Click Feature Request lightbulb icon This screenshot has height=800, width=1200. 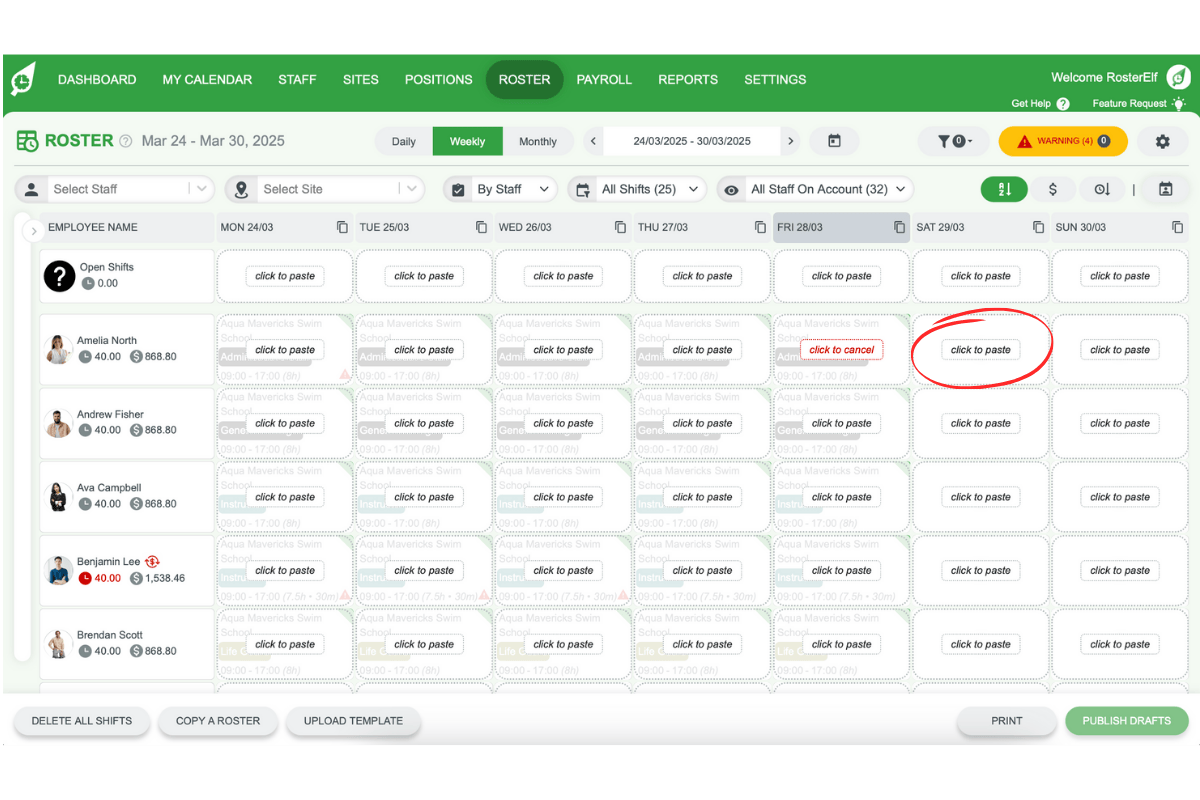(1179, 103)
